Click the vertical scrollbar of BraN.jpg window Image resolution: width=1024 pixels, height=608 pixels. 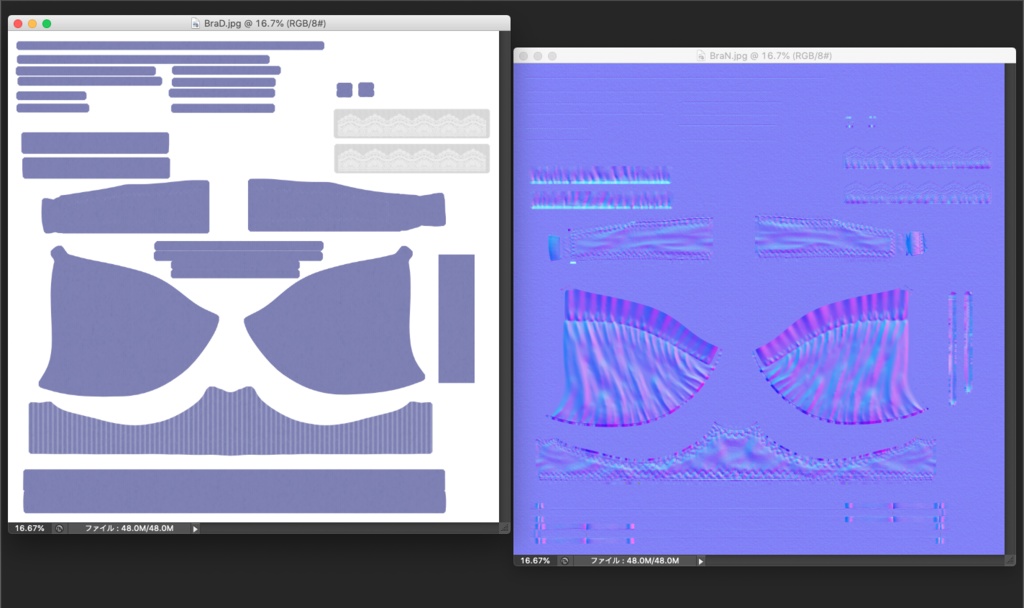pos(1010,309)
